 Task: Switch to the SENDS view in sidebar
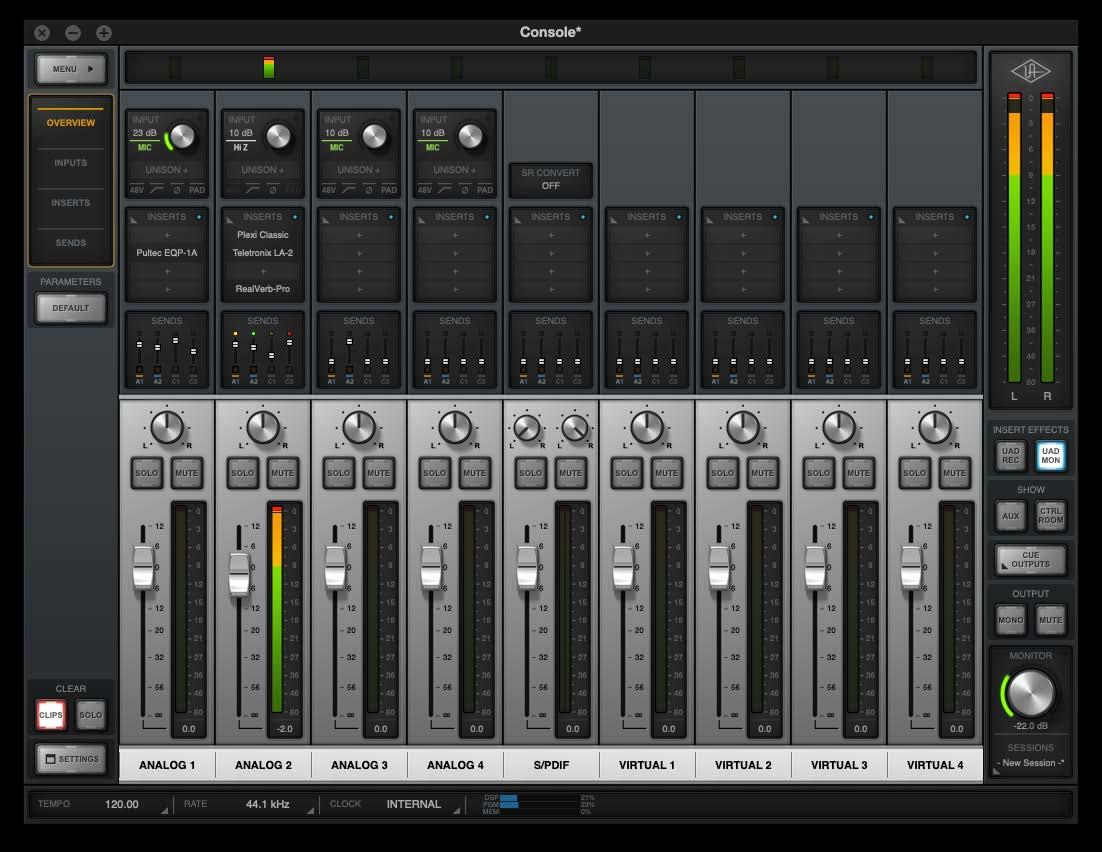click(x=71, y=243)
